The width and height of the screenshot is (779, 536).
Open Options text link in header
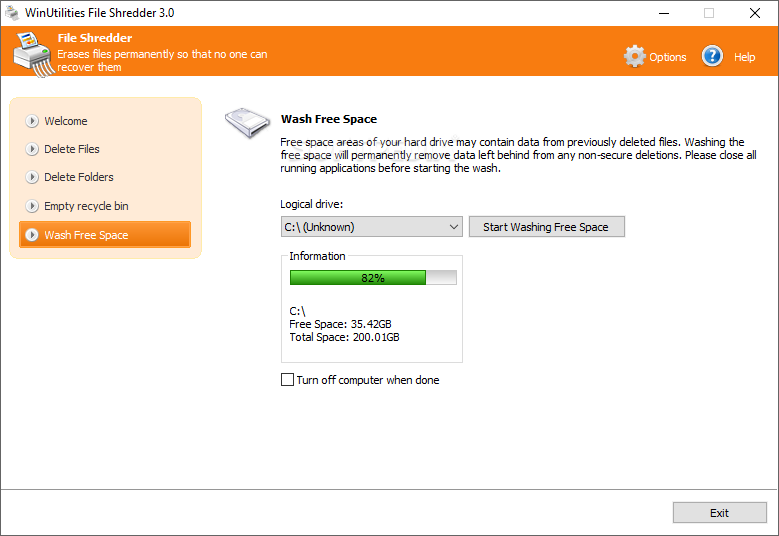667,57
